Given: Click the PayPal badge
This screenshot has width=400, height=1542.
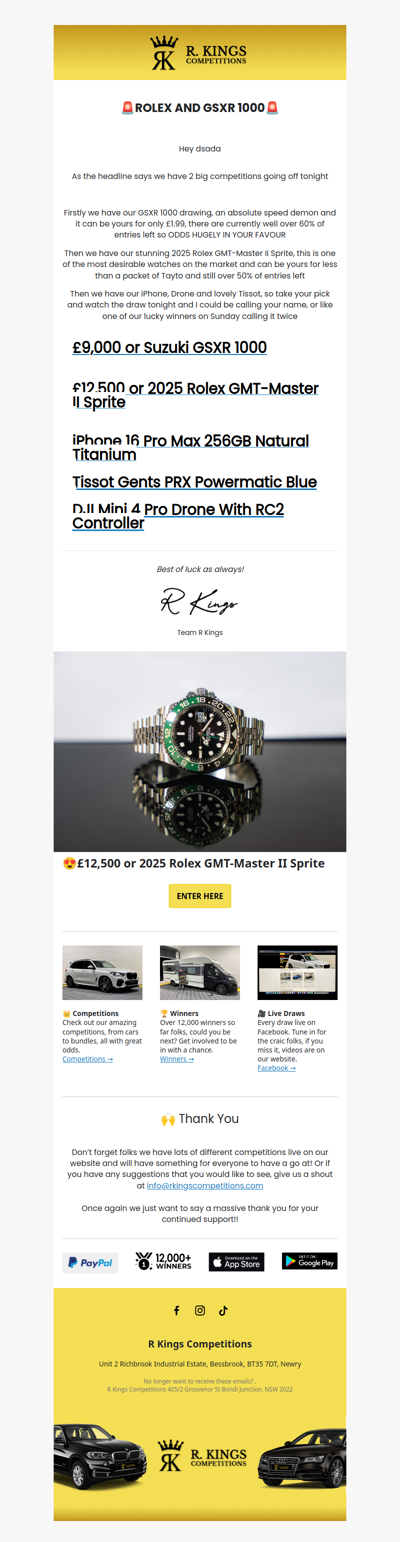Looking at the screenshot, I should pos(90,1262).
